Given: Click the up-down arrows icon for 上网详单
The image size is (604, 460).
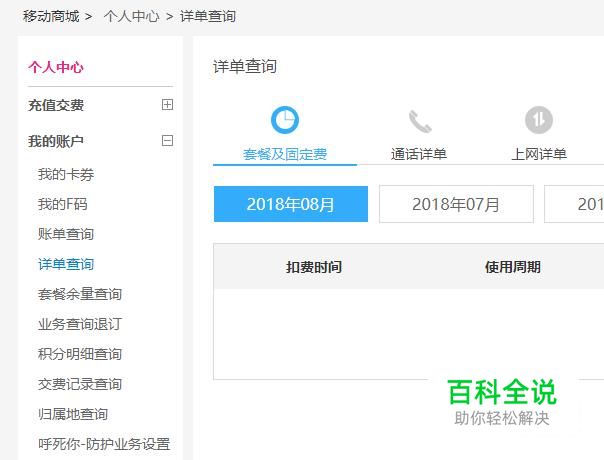Looking at the screenshot, I should pos(539,120).
